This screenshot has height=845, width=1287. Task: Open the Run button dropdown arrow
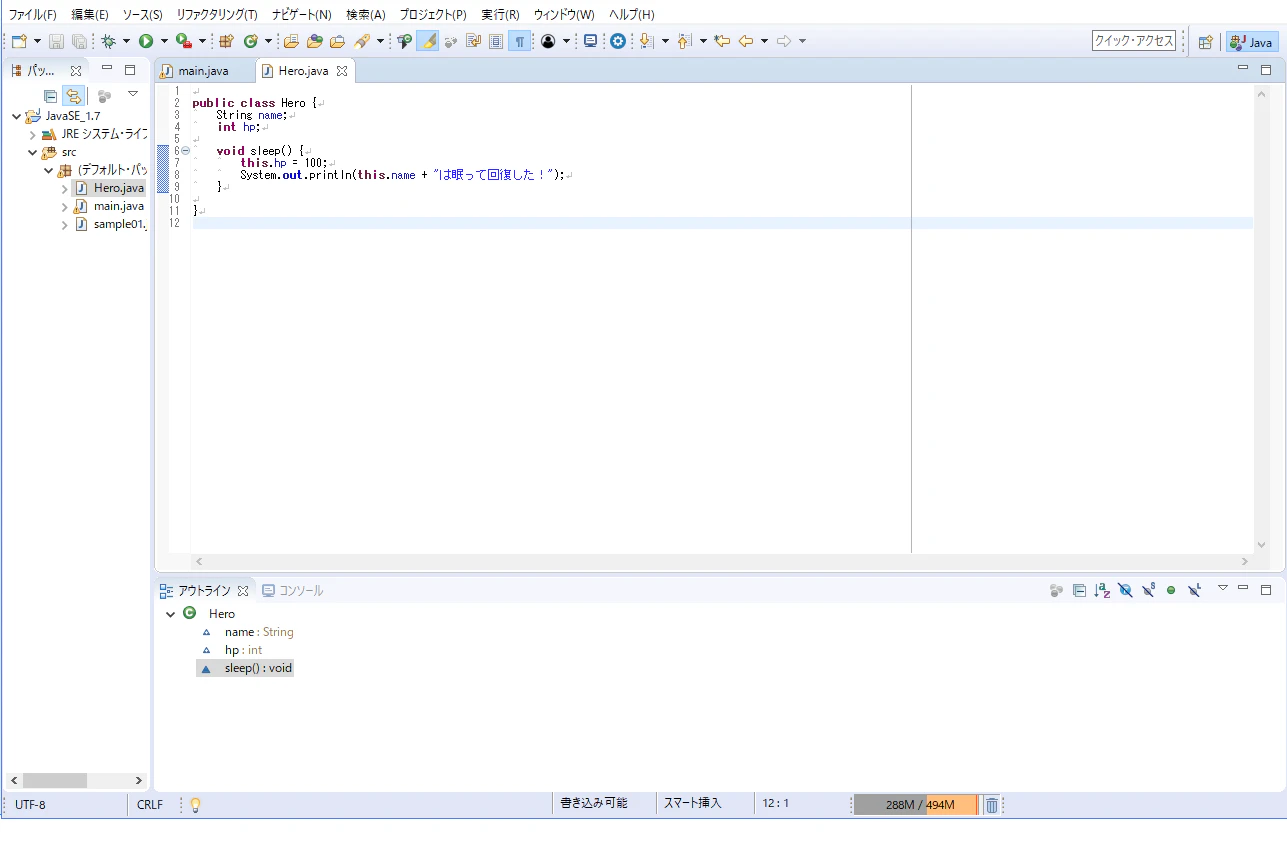(164, 41)
